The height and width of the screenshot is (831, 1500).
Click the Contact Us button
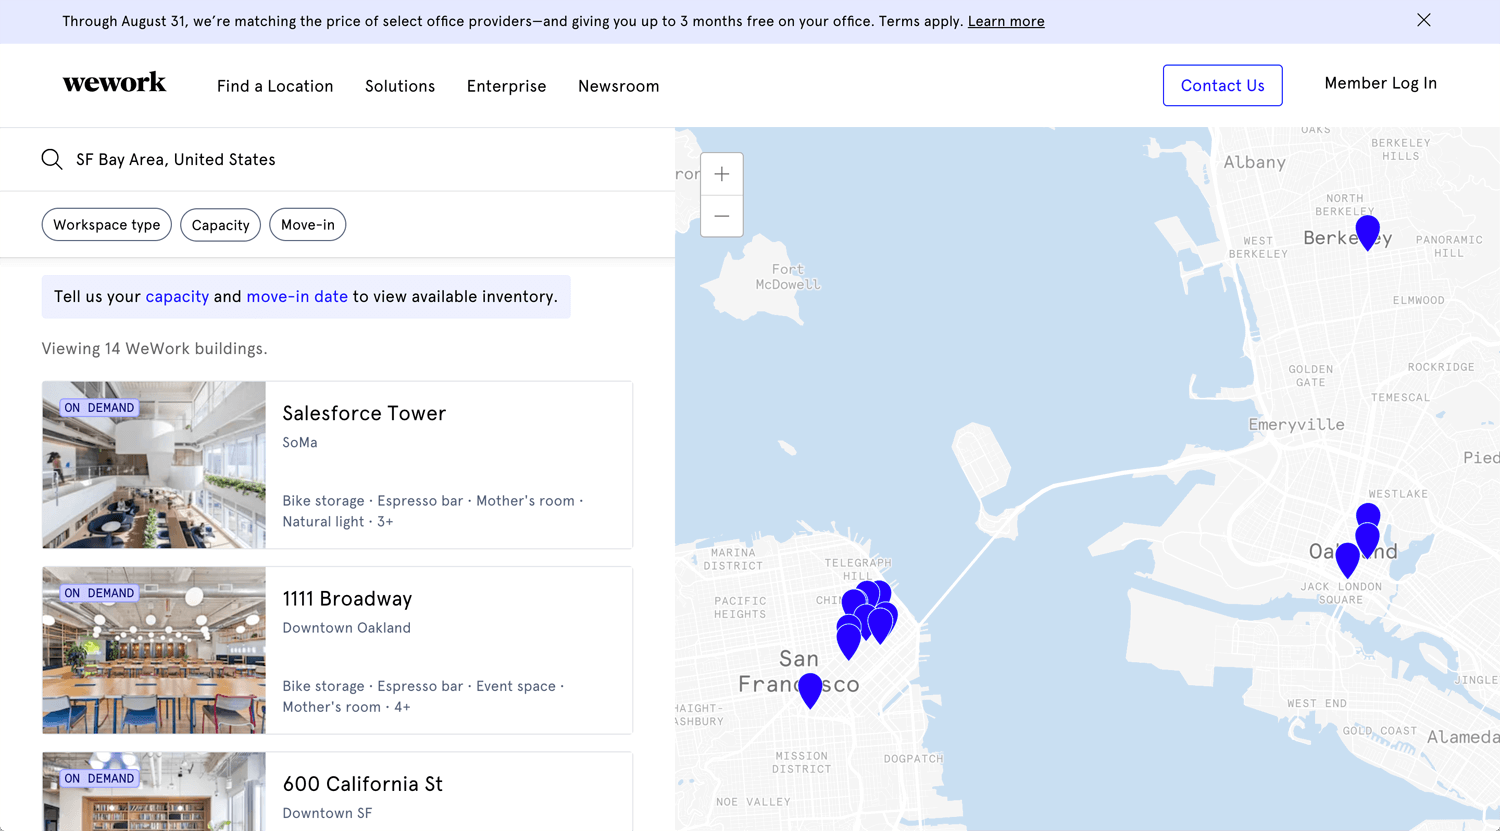coord(1222,85)
